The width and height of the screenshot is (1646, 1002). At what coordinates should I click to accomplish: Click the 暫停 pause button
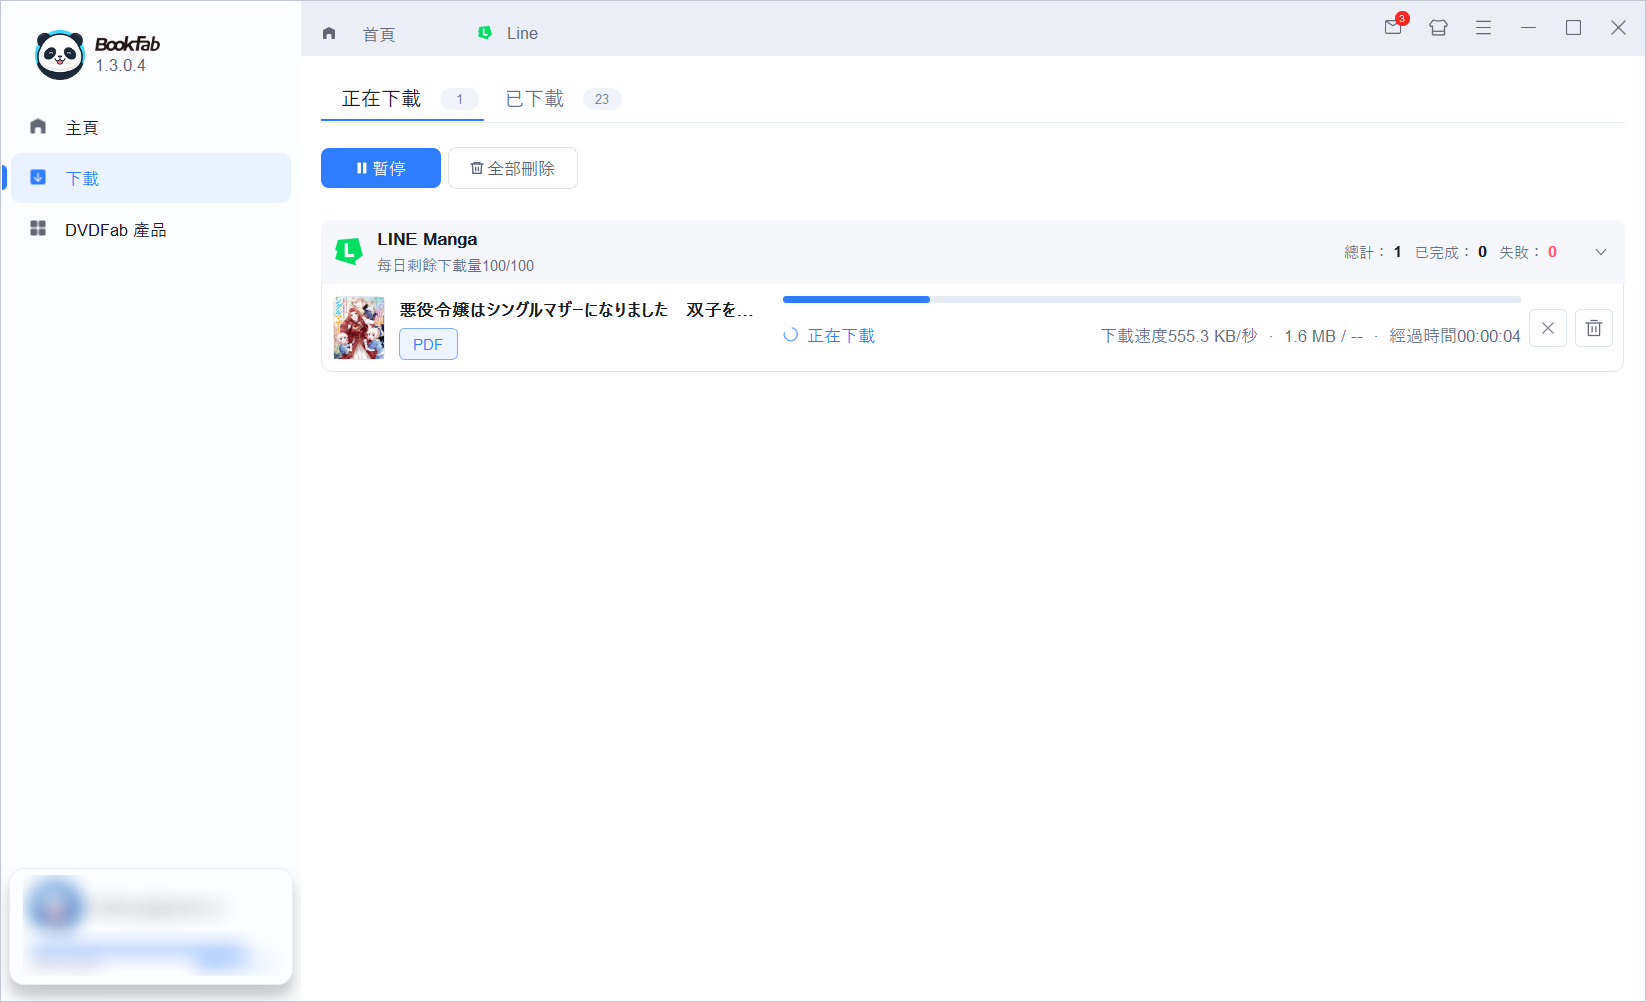point(381,168)
